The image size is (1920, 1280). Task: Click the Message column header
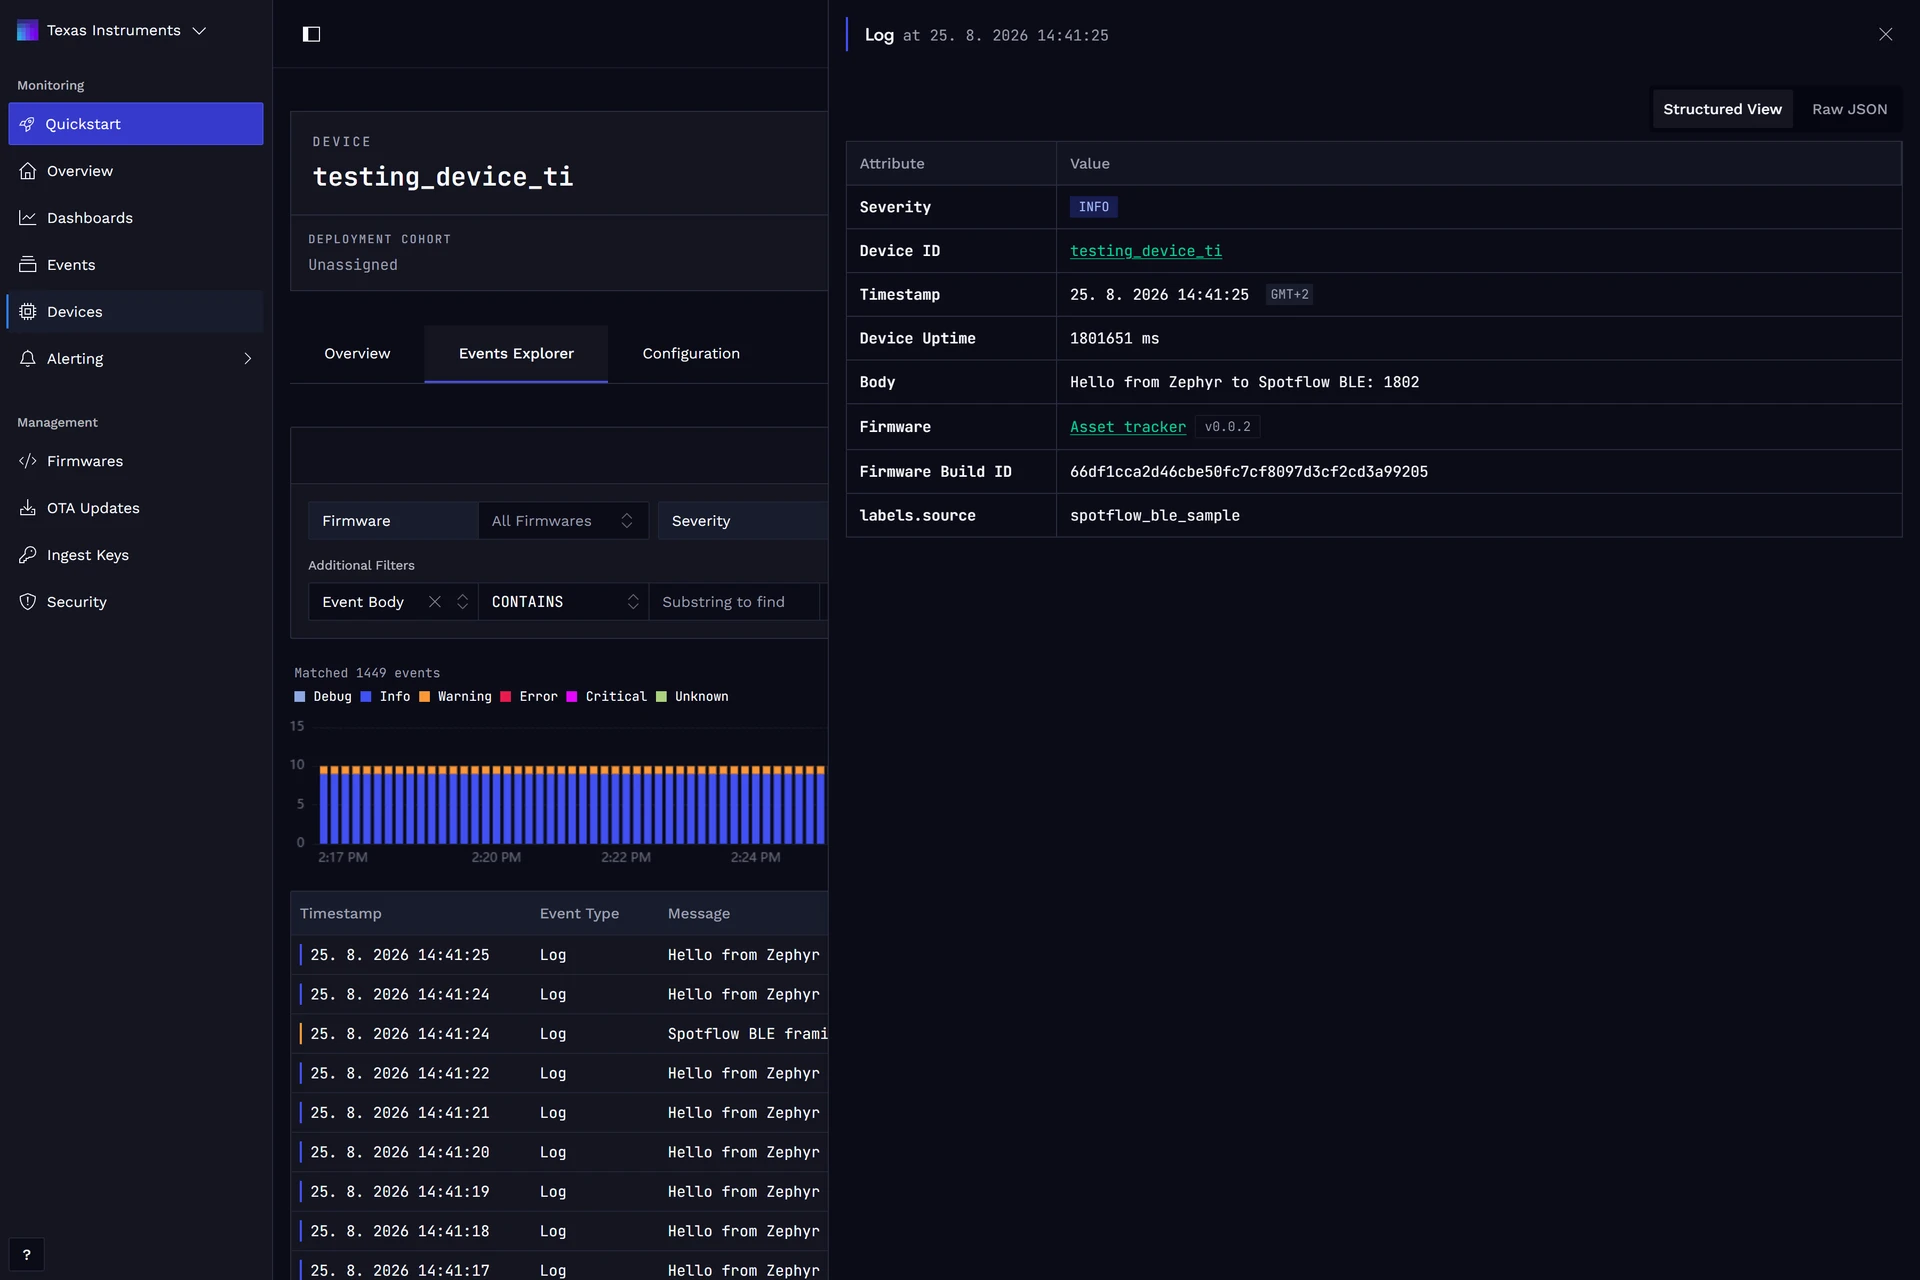pyautogui.click(x=699, y=914)
